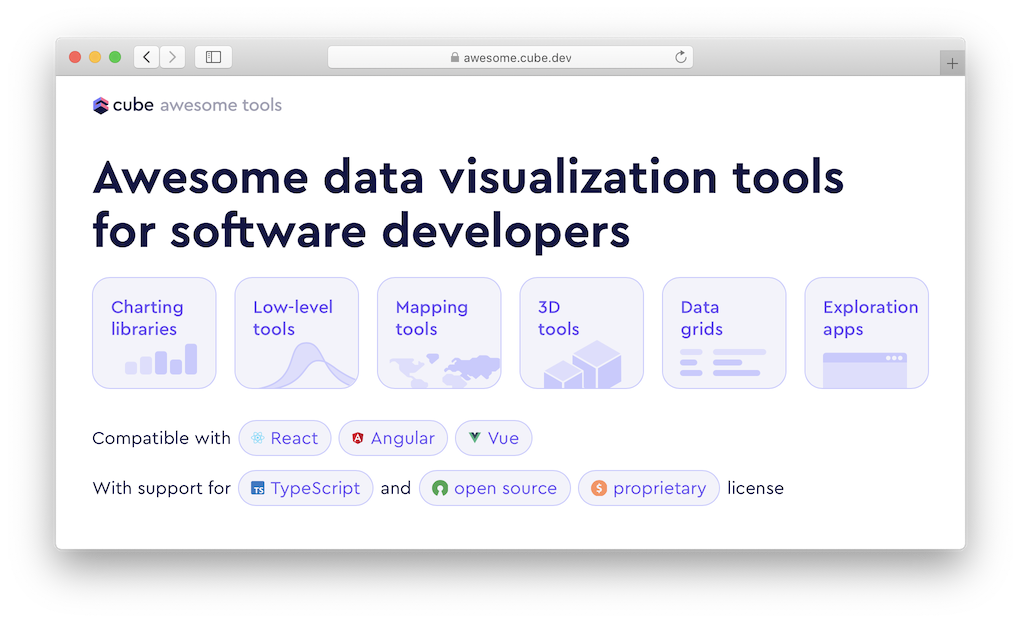The height and width of the screenshot is (623, 1021).
Task: Reload the page with the refresh icon
Action: click(680, 57)
